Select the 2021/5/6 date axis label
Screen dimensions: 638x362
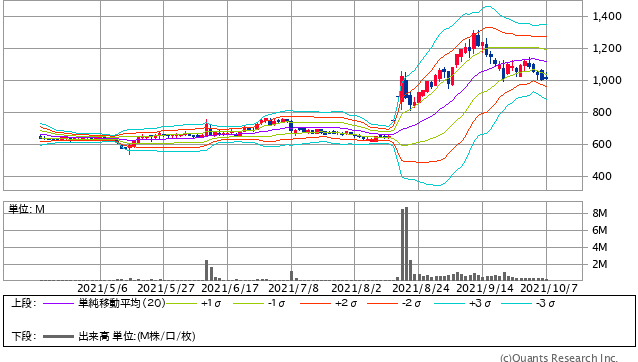pyautogui.click(x=102, y=288)
